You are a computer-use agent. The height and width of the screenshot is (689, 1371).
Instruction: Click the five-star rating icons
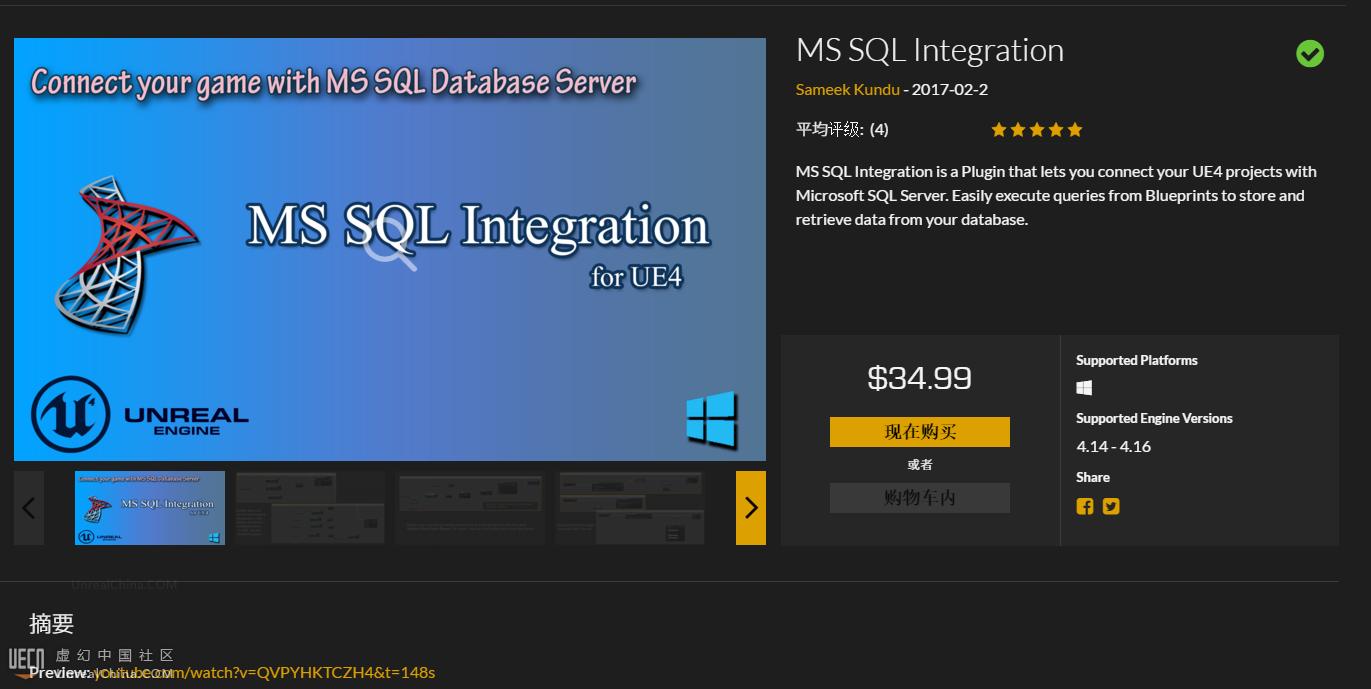point(1037,130)
